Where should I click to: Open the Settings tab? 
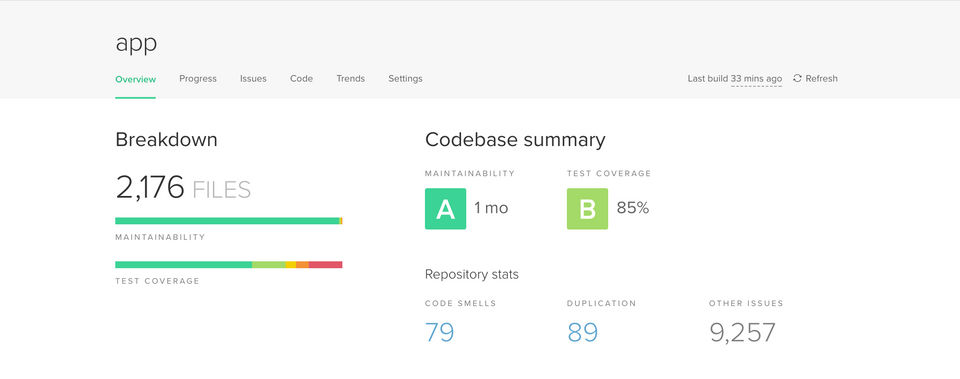click(405, 78)
